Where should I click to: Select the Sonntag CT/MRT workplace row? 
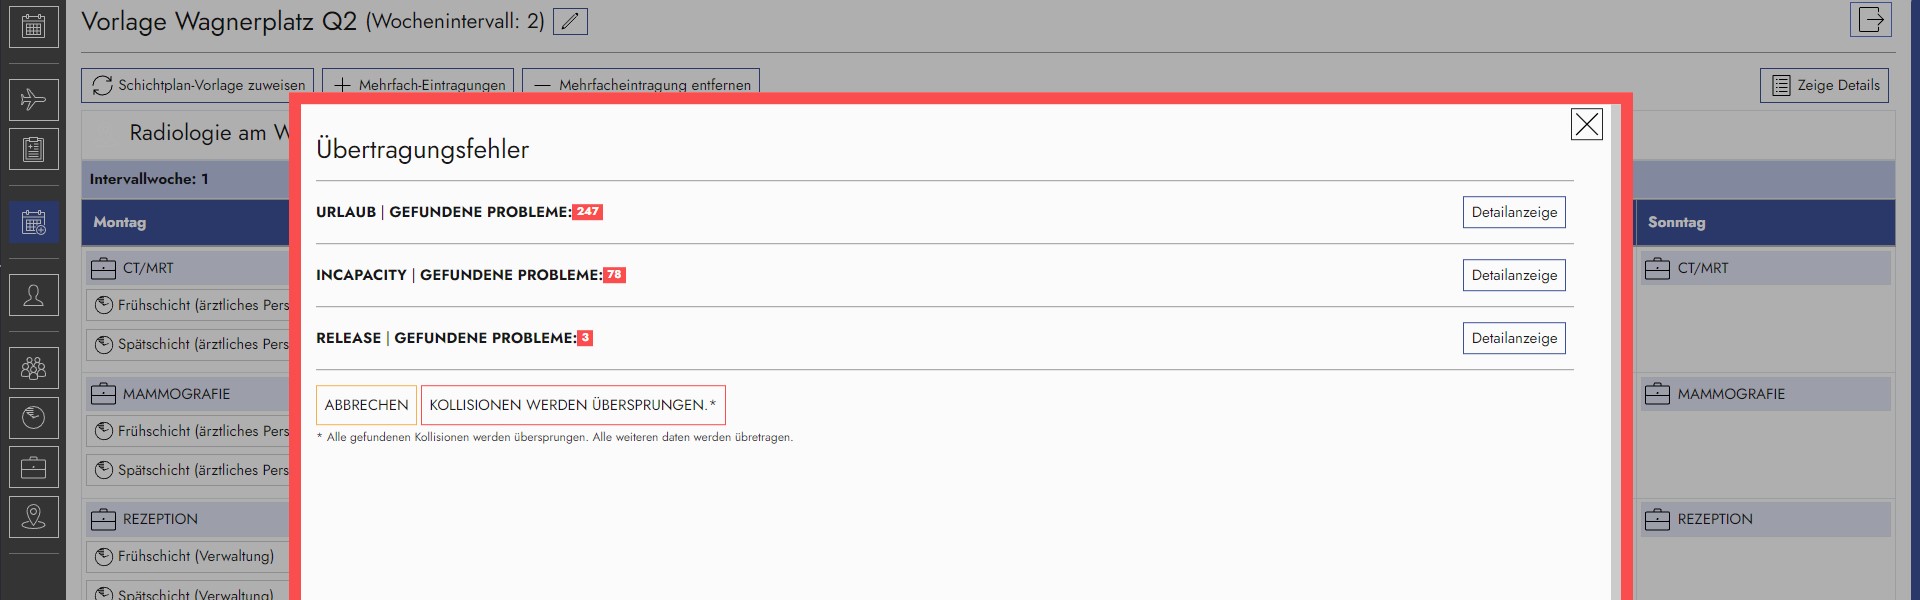click(1765, 268)
